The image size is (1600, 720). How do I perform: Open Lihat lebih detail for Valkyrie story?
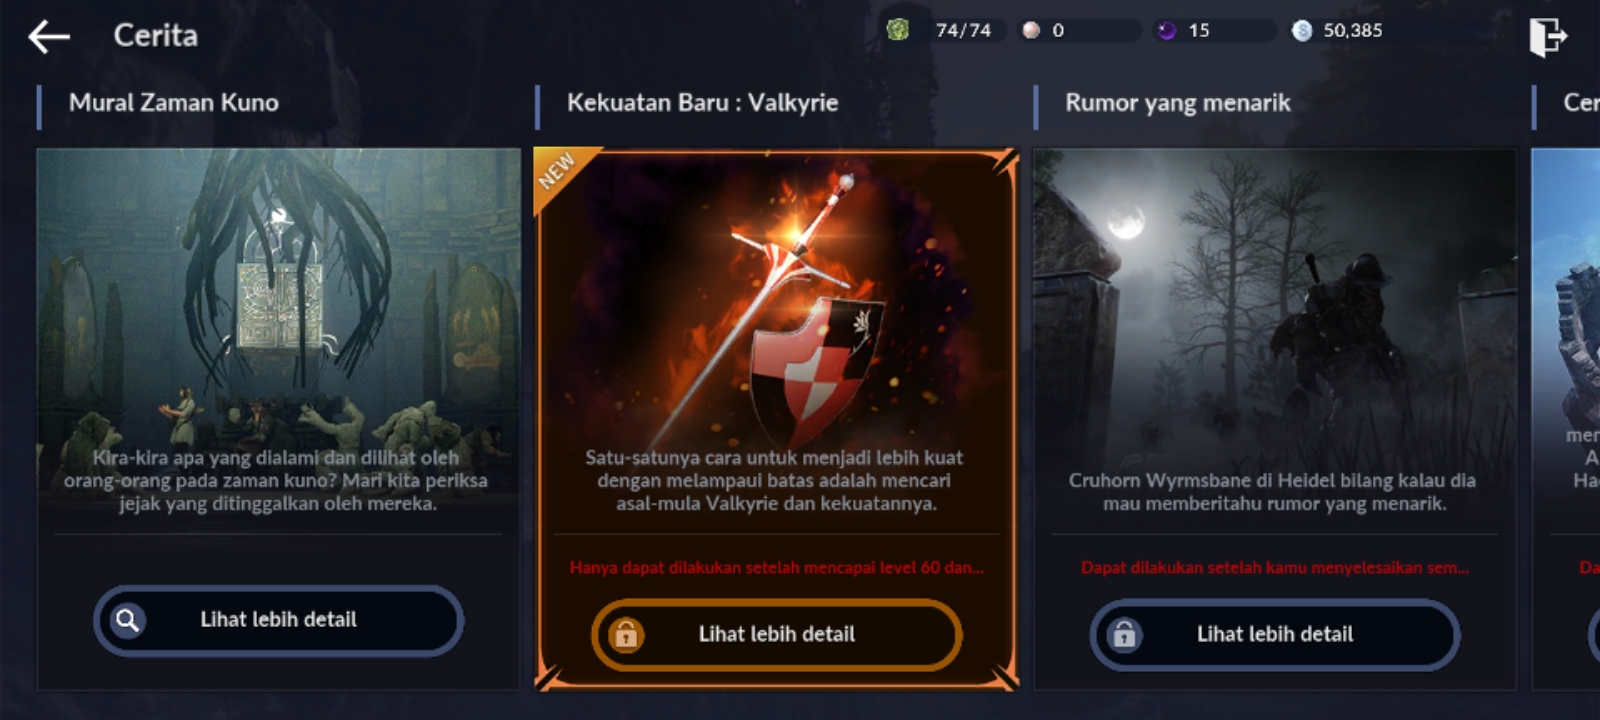coord(776,634)
